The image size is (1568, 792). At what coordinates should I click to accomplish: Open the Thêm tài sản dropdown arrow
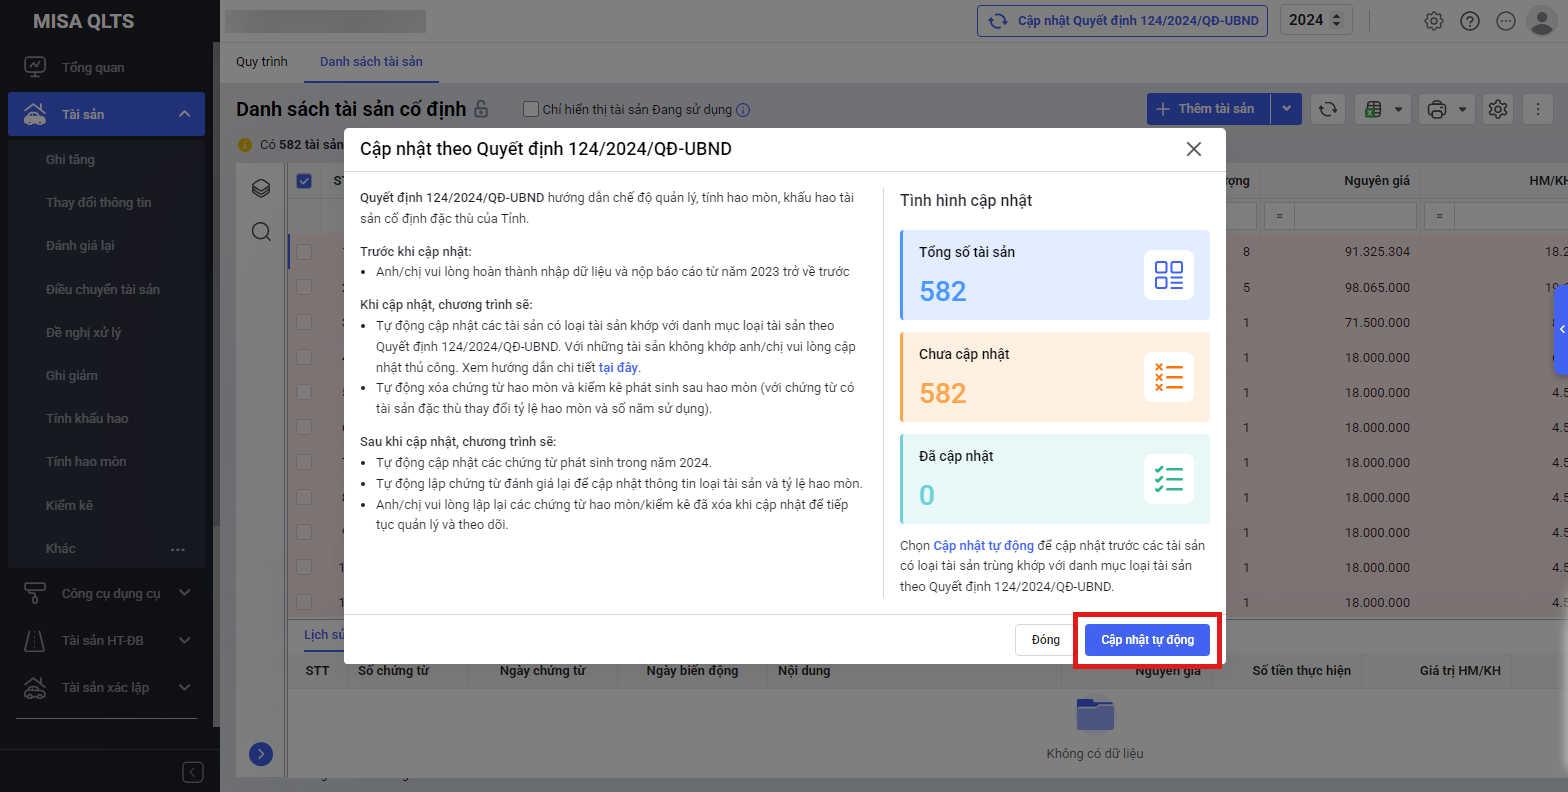(1286, 109)
